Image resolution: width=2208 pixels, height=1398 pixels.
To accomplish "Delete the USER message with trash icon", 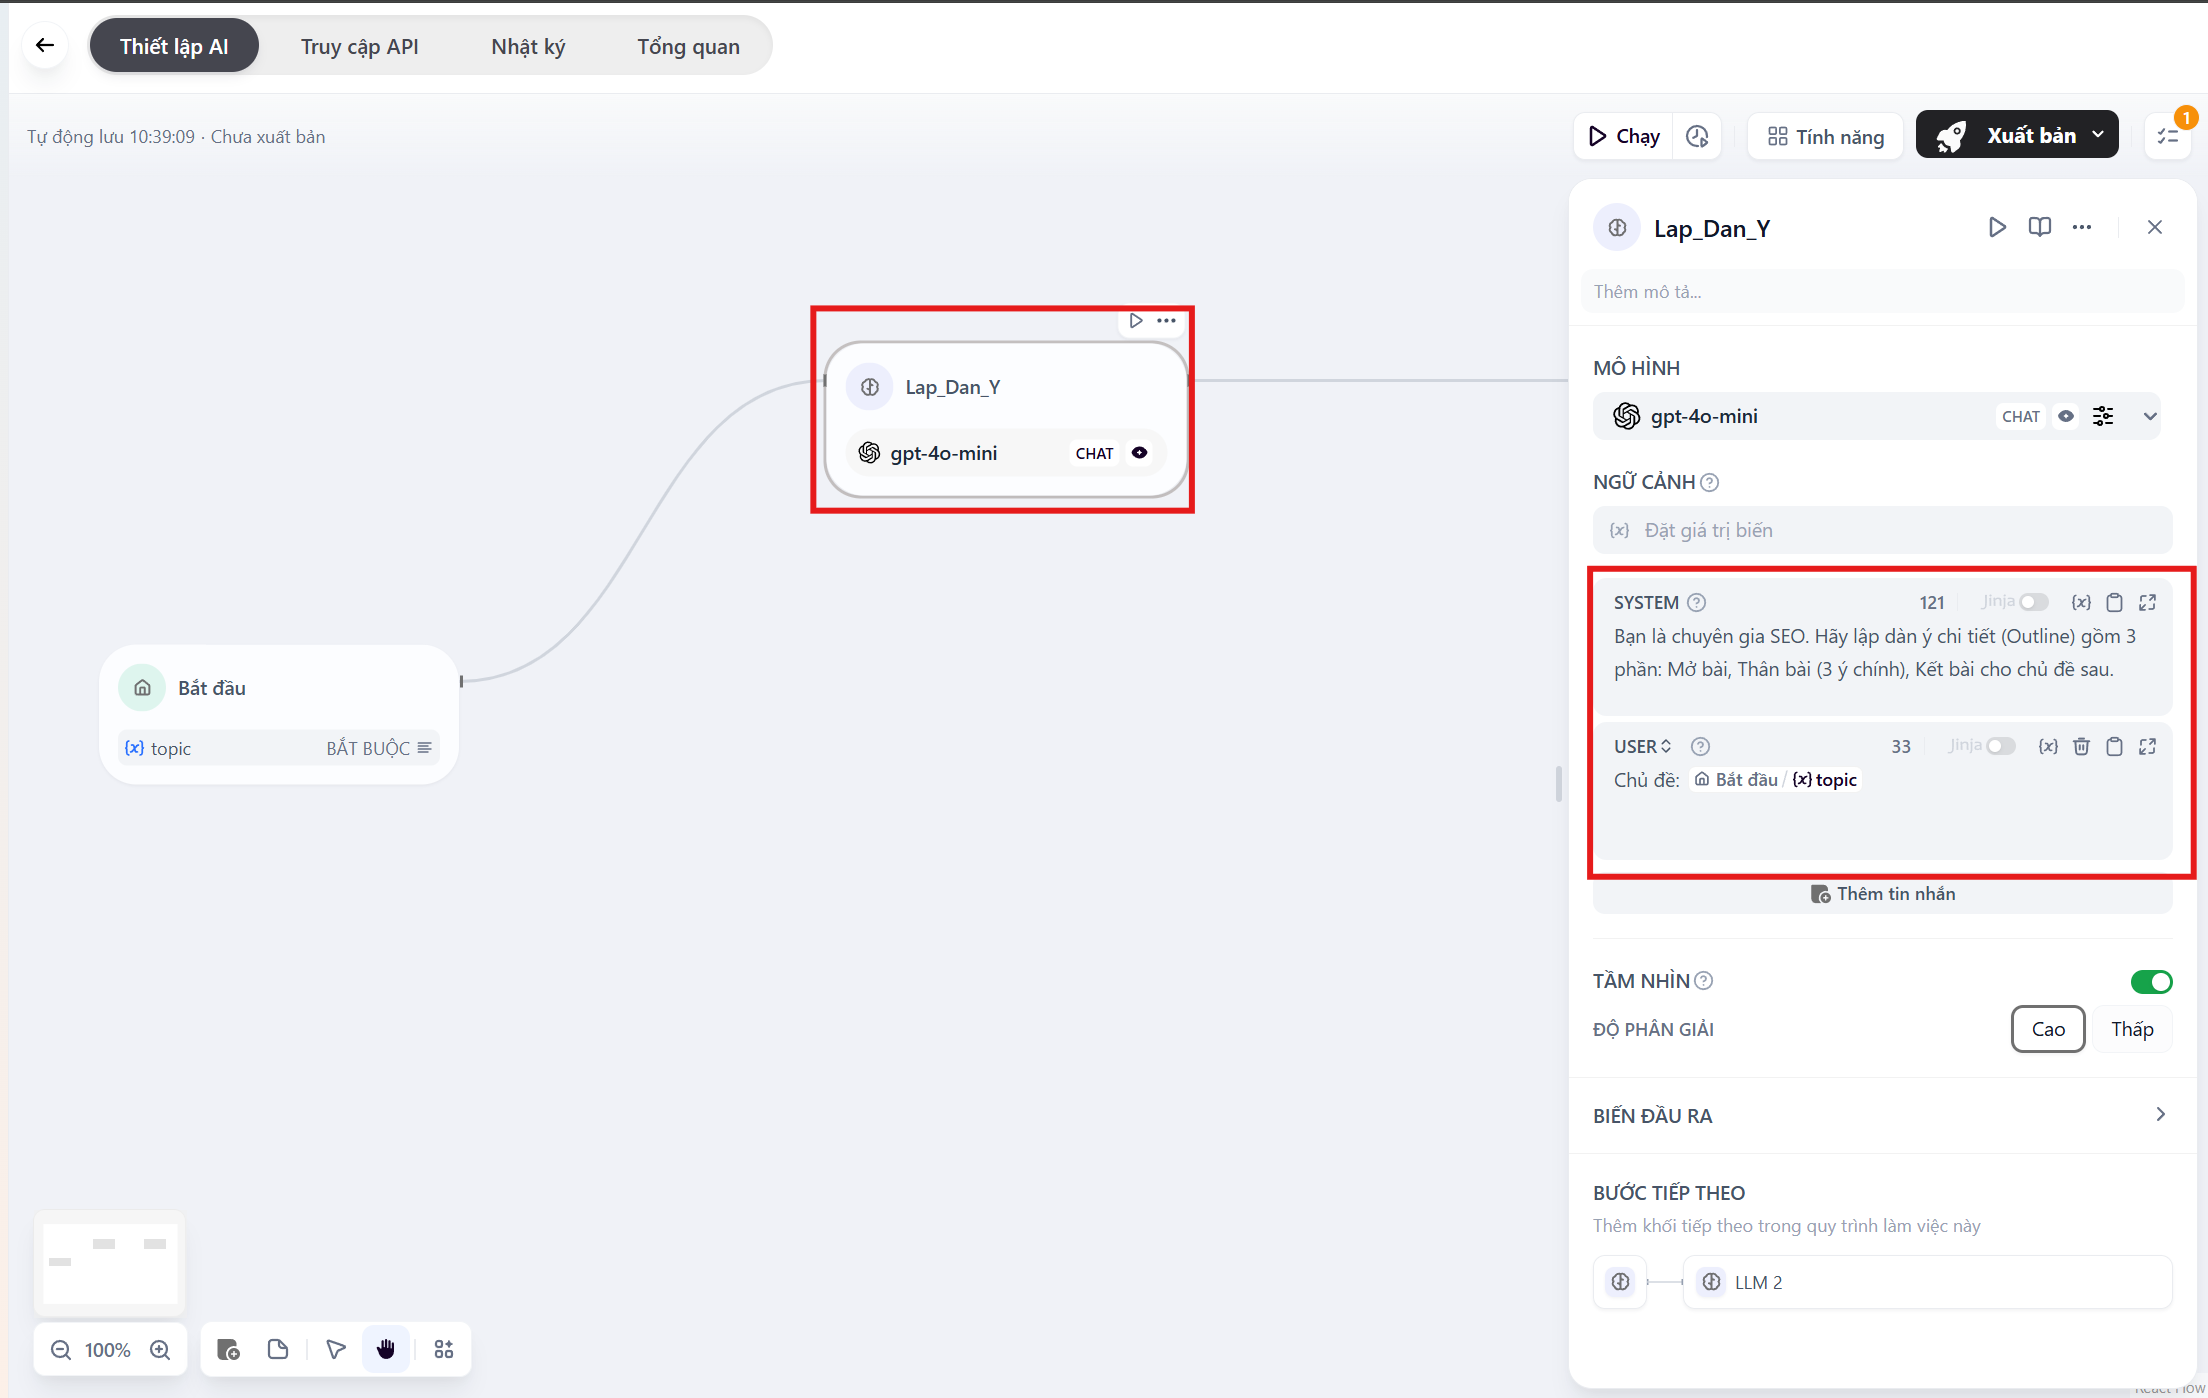I will (x=2081, y=746).
